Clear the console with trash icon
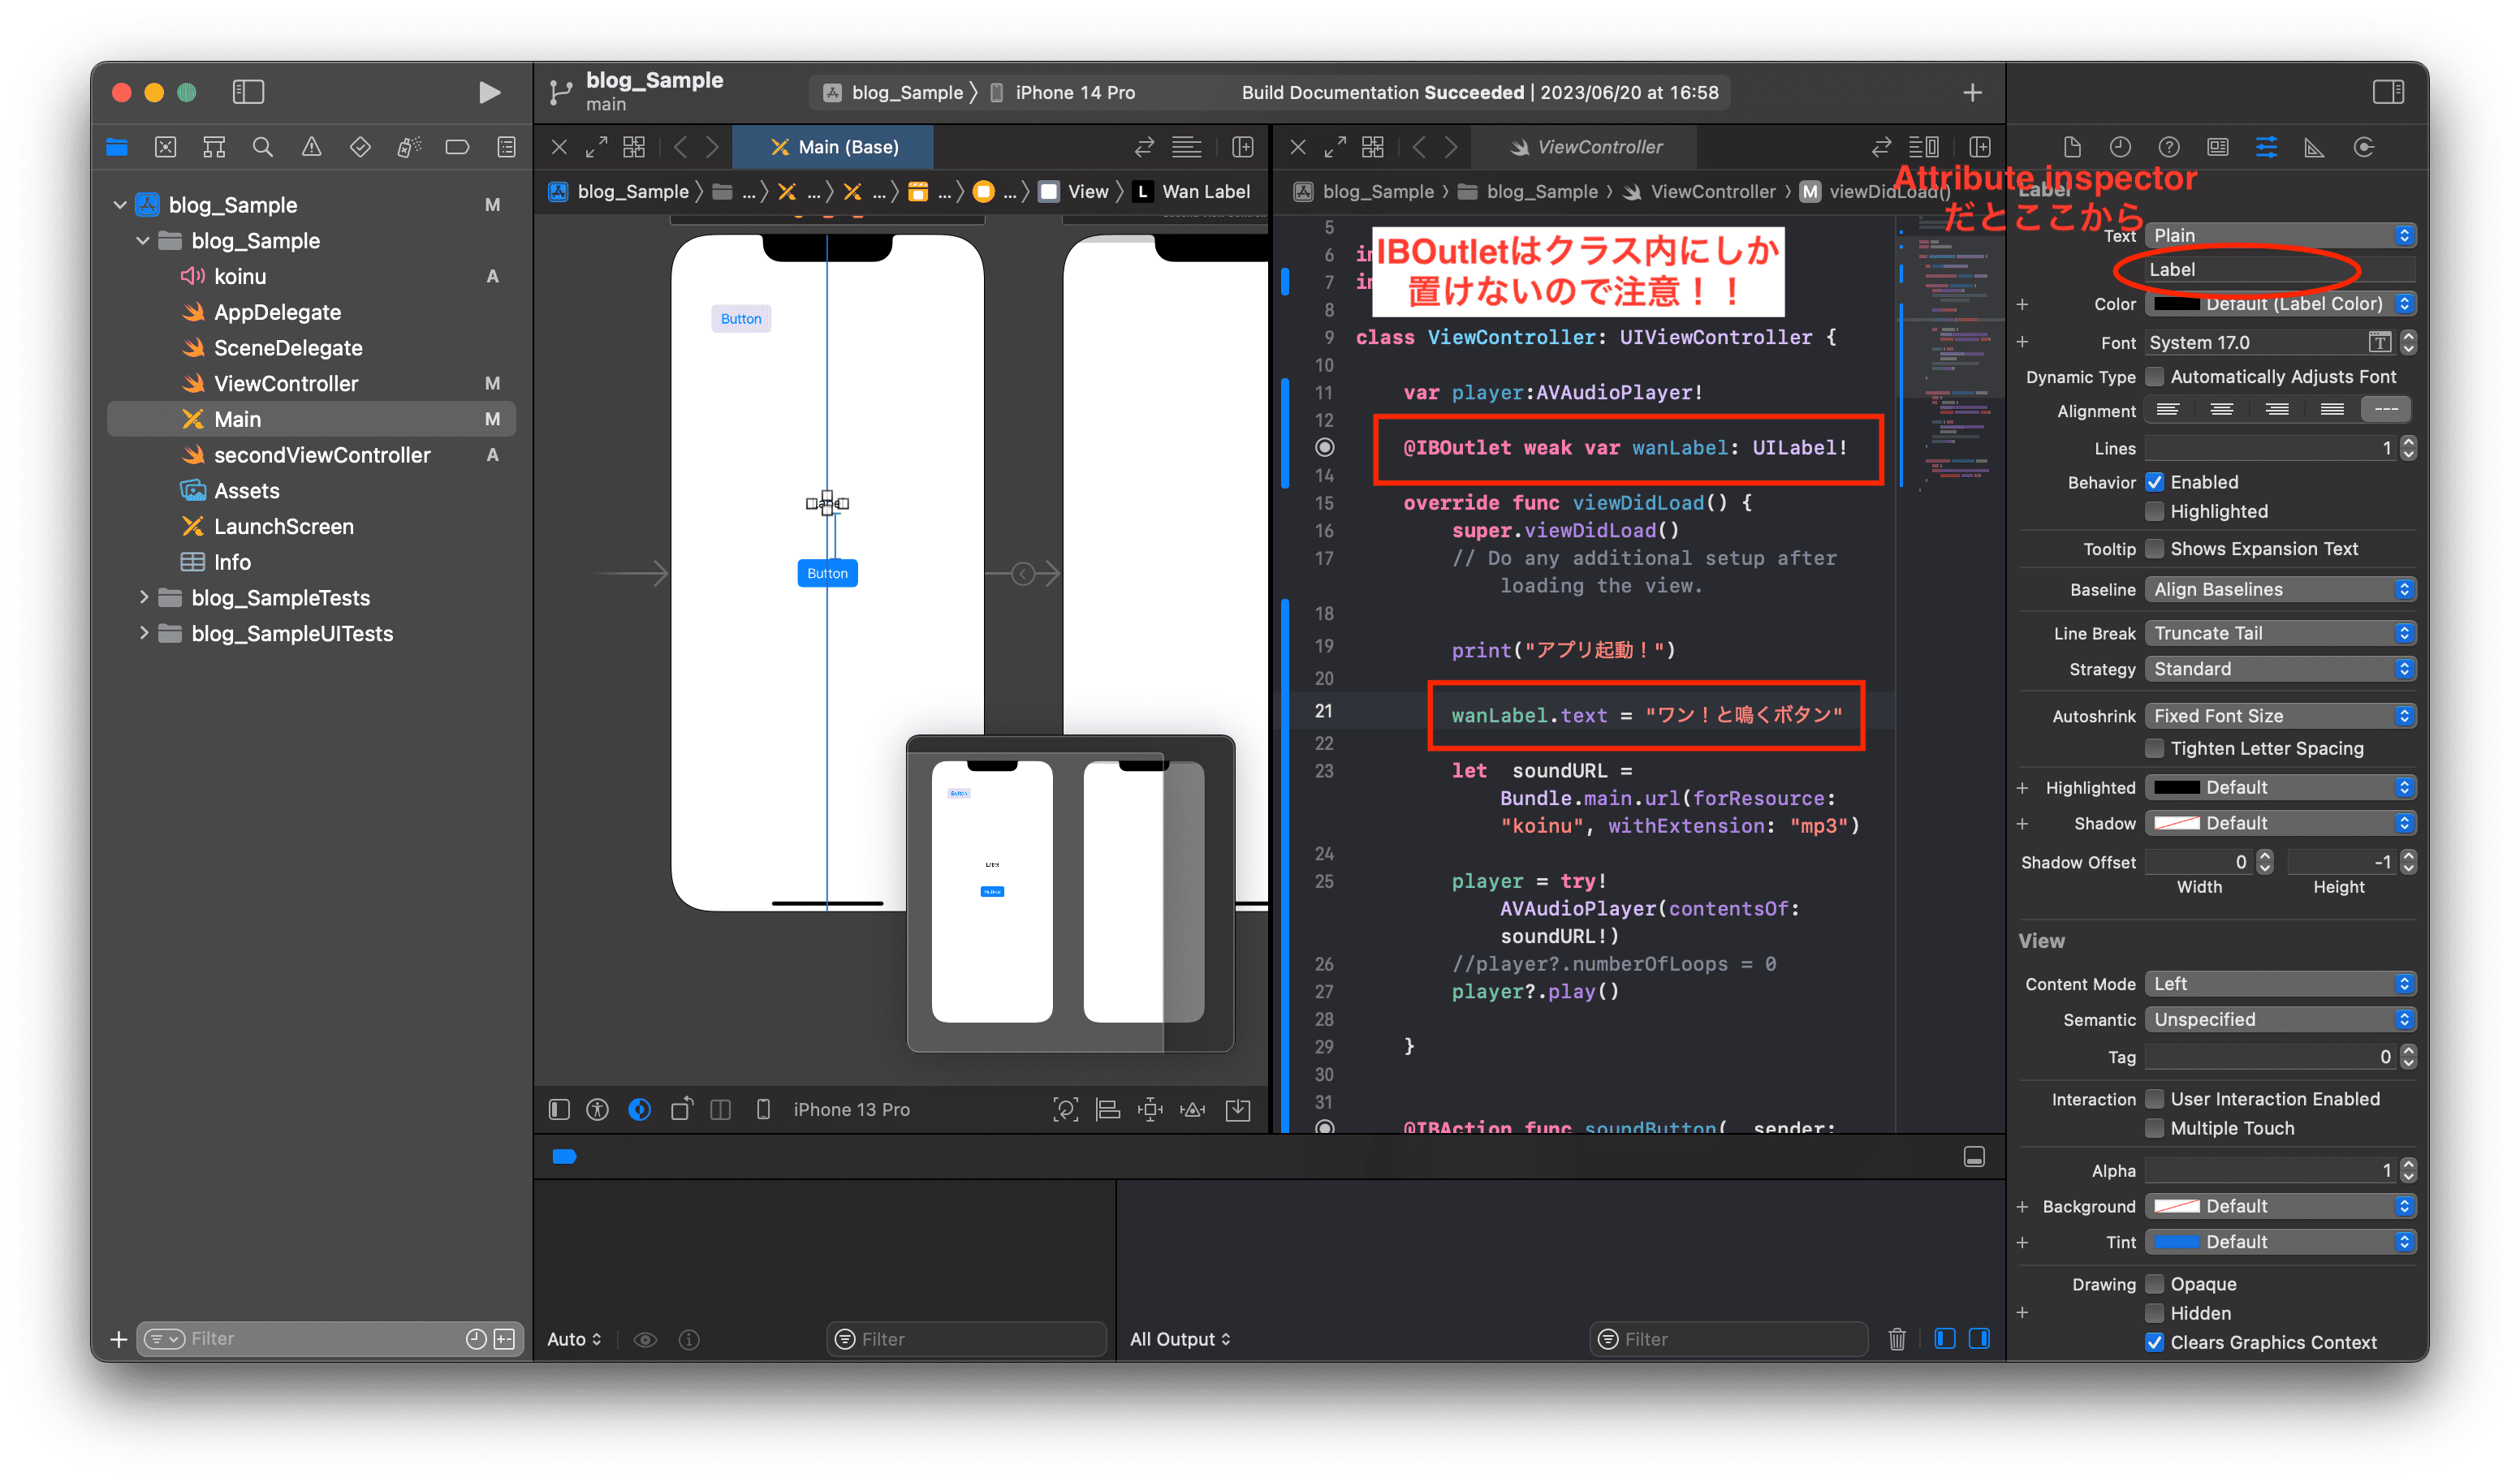This screenshot has width=2520, height=1482. point(1897,1339)
